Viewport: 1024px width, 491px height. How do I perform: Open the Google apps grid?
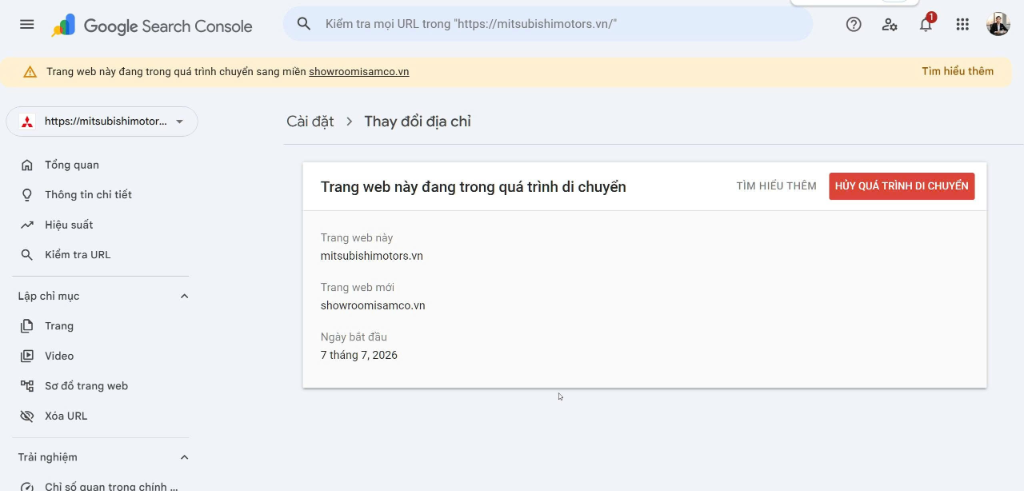pos(962,25)
